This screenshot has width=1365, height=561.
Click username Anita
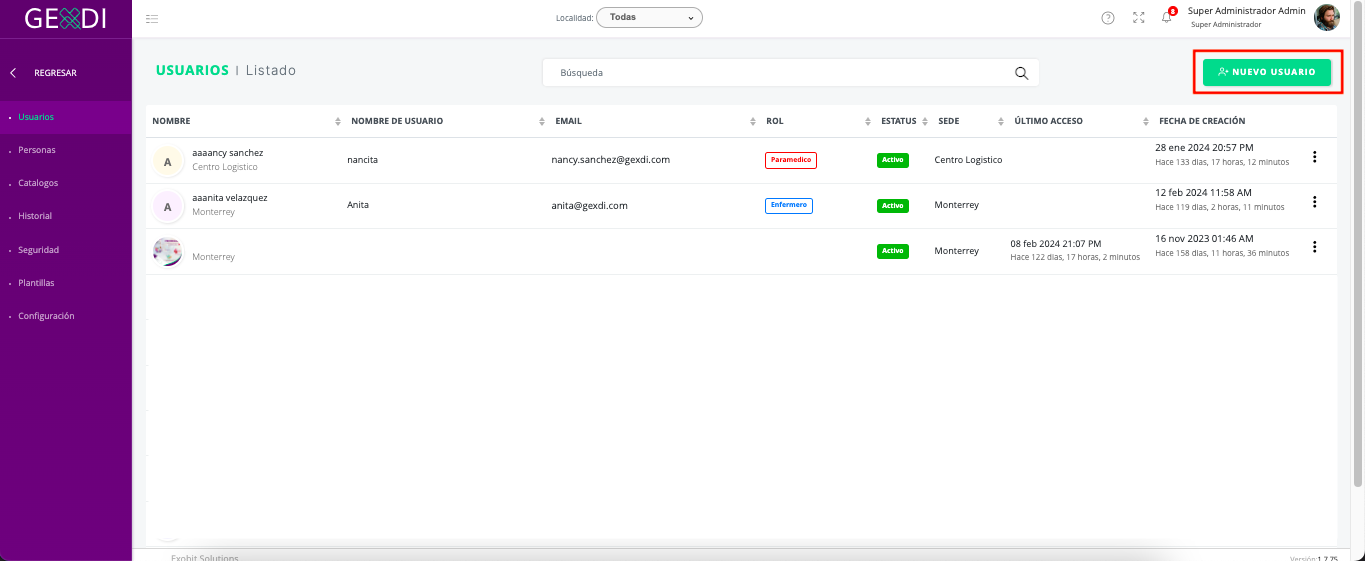pos(358,205)
